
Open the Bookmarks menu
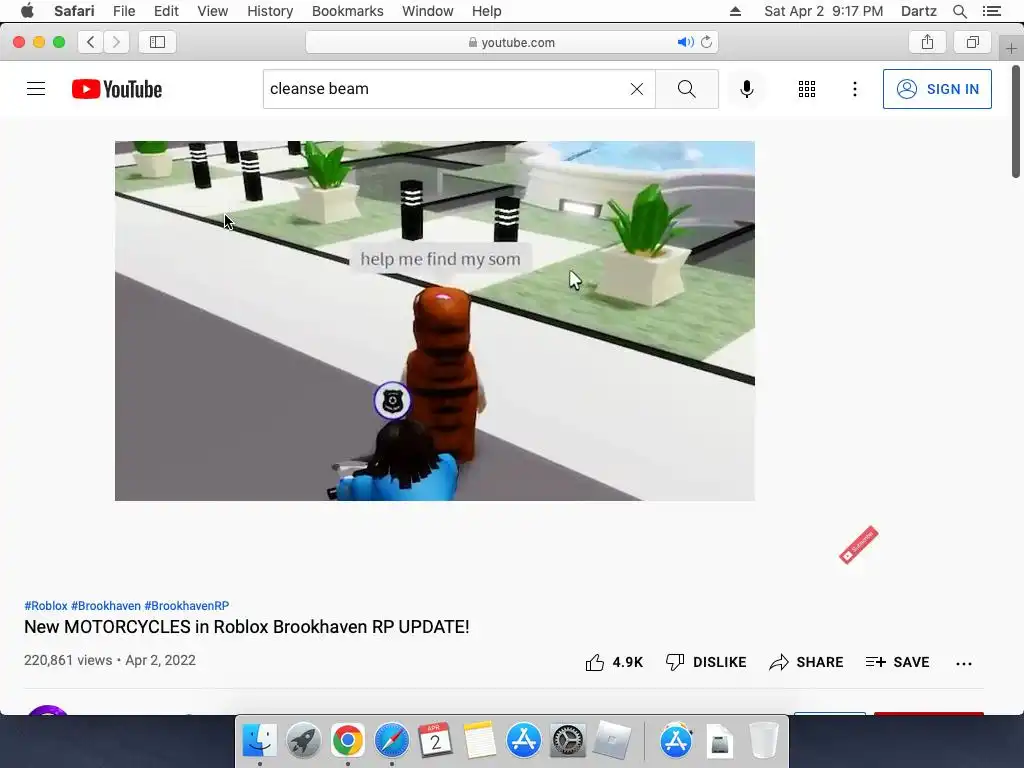347,11
